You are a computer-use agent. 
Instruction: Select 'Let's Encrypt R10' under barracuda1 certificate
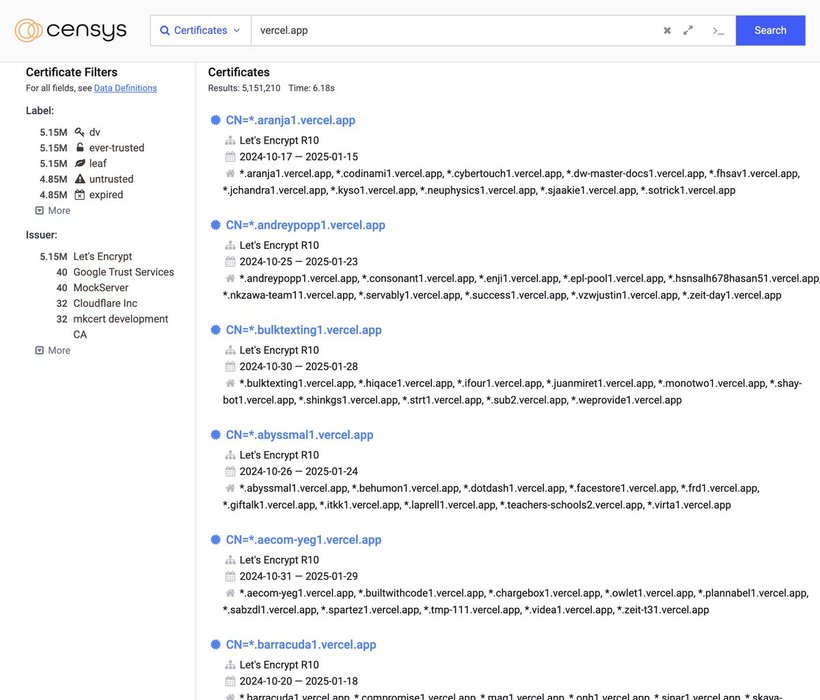[x=279, y=665]
